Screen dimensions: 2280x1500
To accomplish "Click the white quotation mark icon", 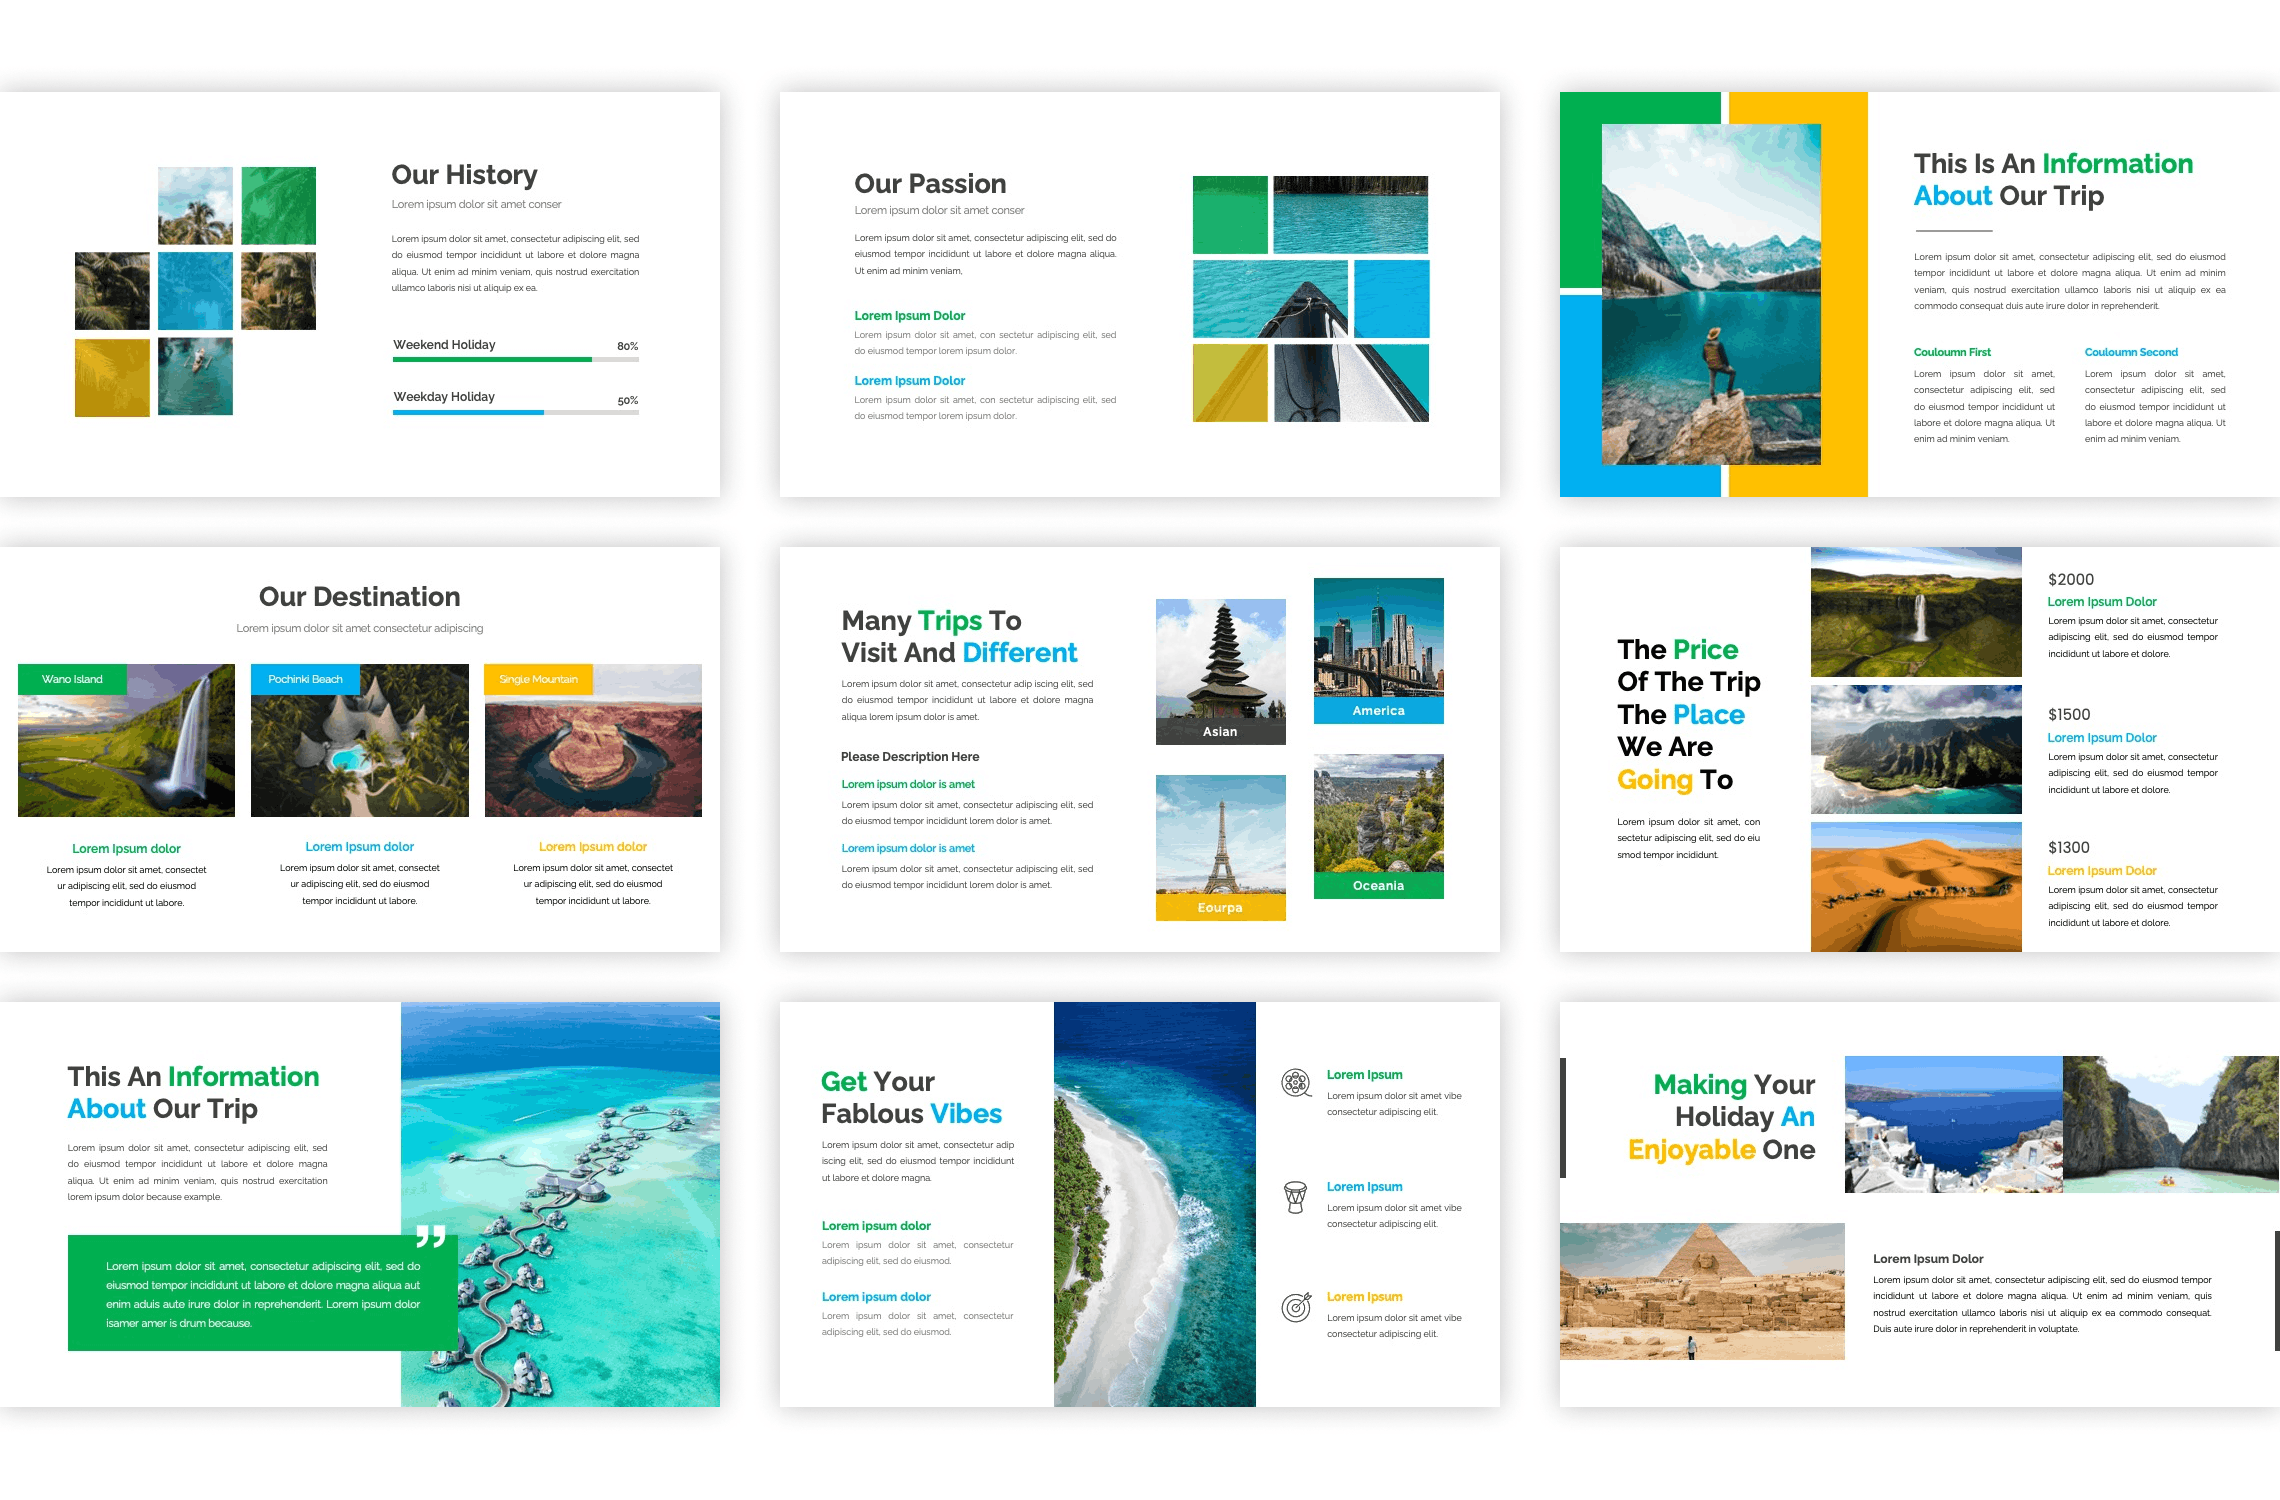I will 431,1237.
